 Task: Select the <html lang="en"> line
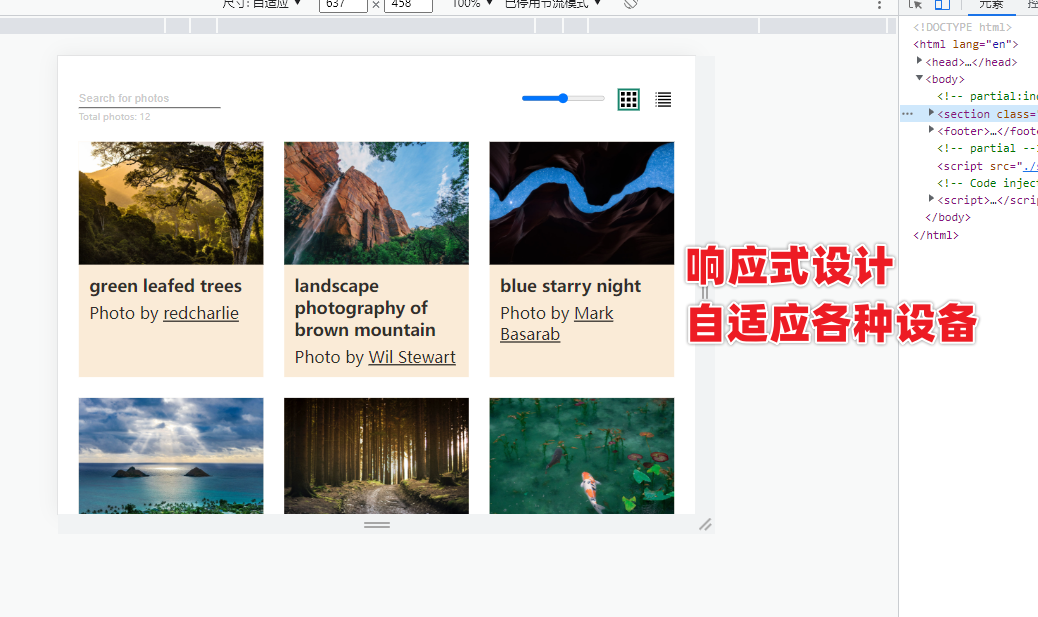click(965, 44)
